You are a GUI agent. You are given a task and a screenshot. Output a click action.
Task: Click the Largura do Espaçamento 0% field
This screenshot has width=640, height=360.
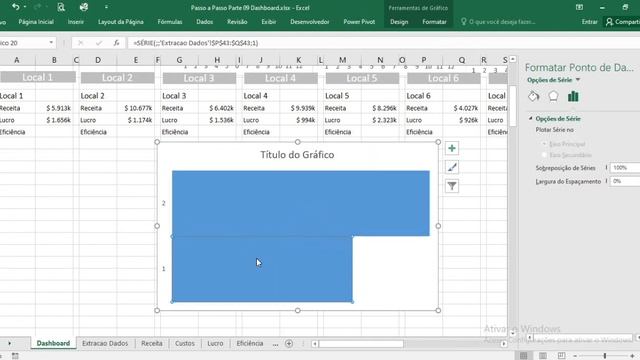[624, 181]
